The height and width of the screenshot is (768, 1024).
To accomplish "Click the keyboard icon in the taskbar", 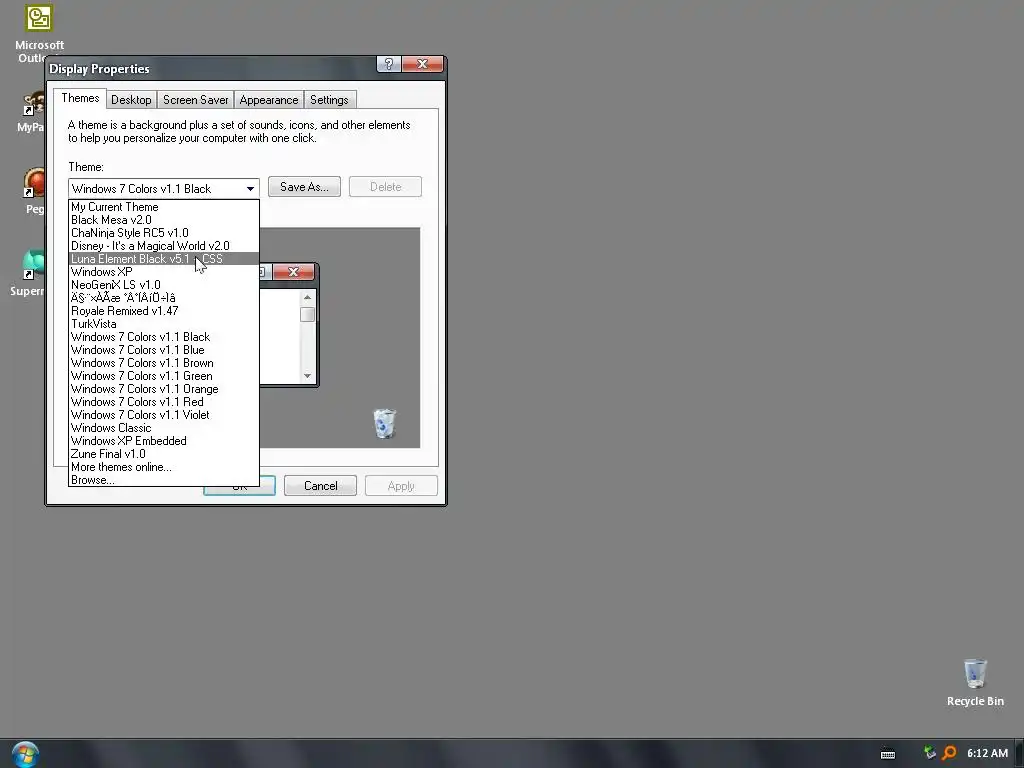I will pos(888,754).
